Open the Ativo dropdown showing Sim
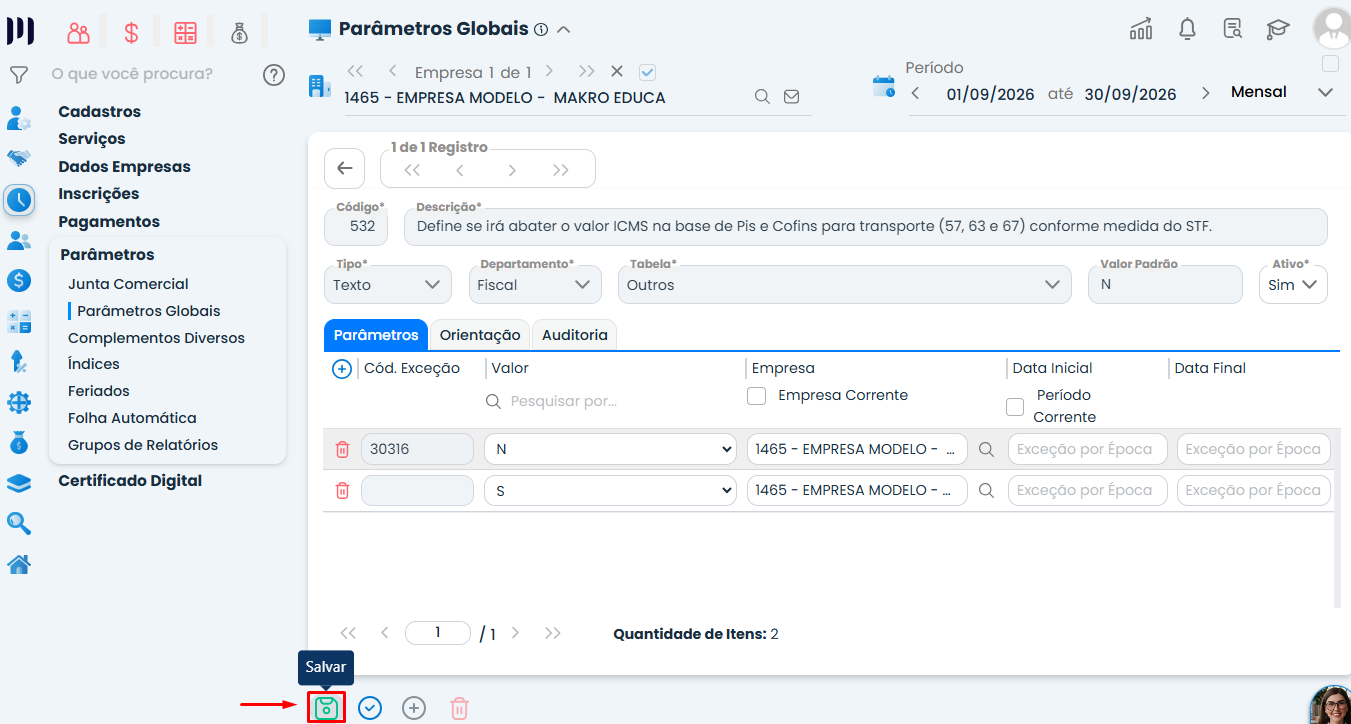Viewport: 1351px width, 724px height. (1293, 285)
